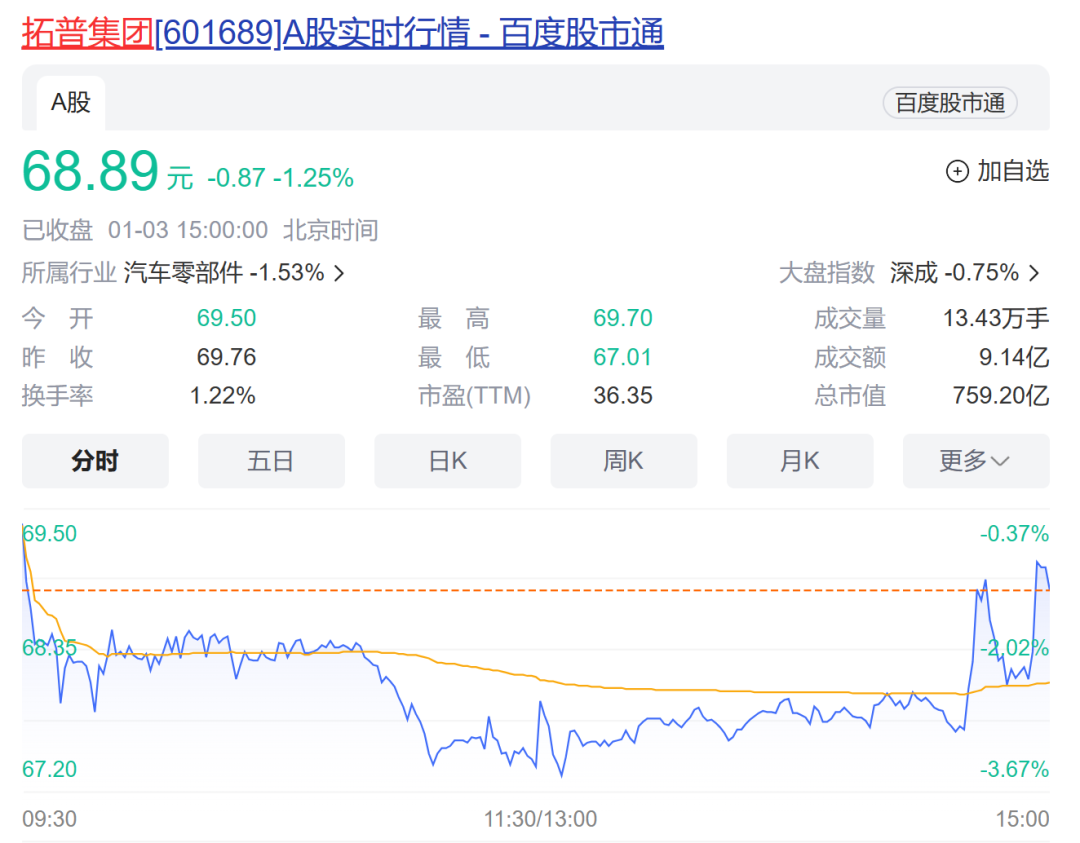Open the 深成 -0.75% index link
Screen dimensions: 1080x843
coord(954,273)
